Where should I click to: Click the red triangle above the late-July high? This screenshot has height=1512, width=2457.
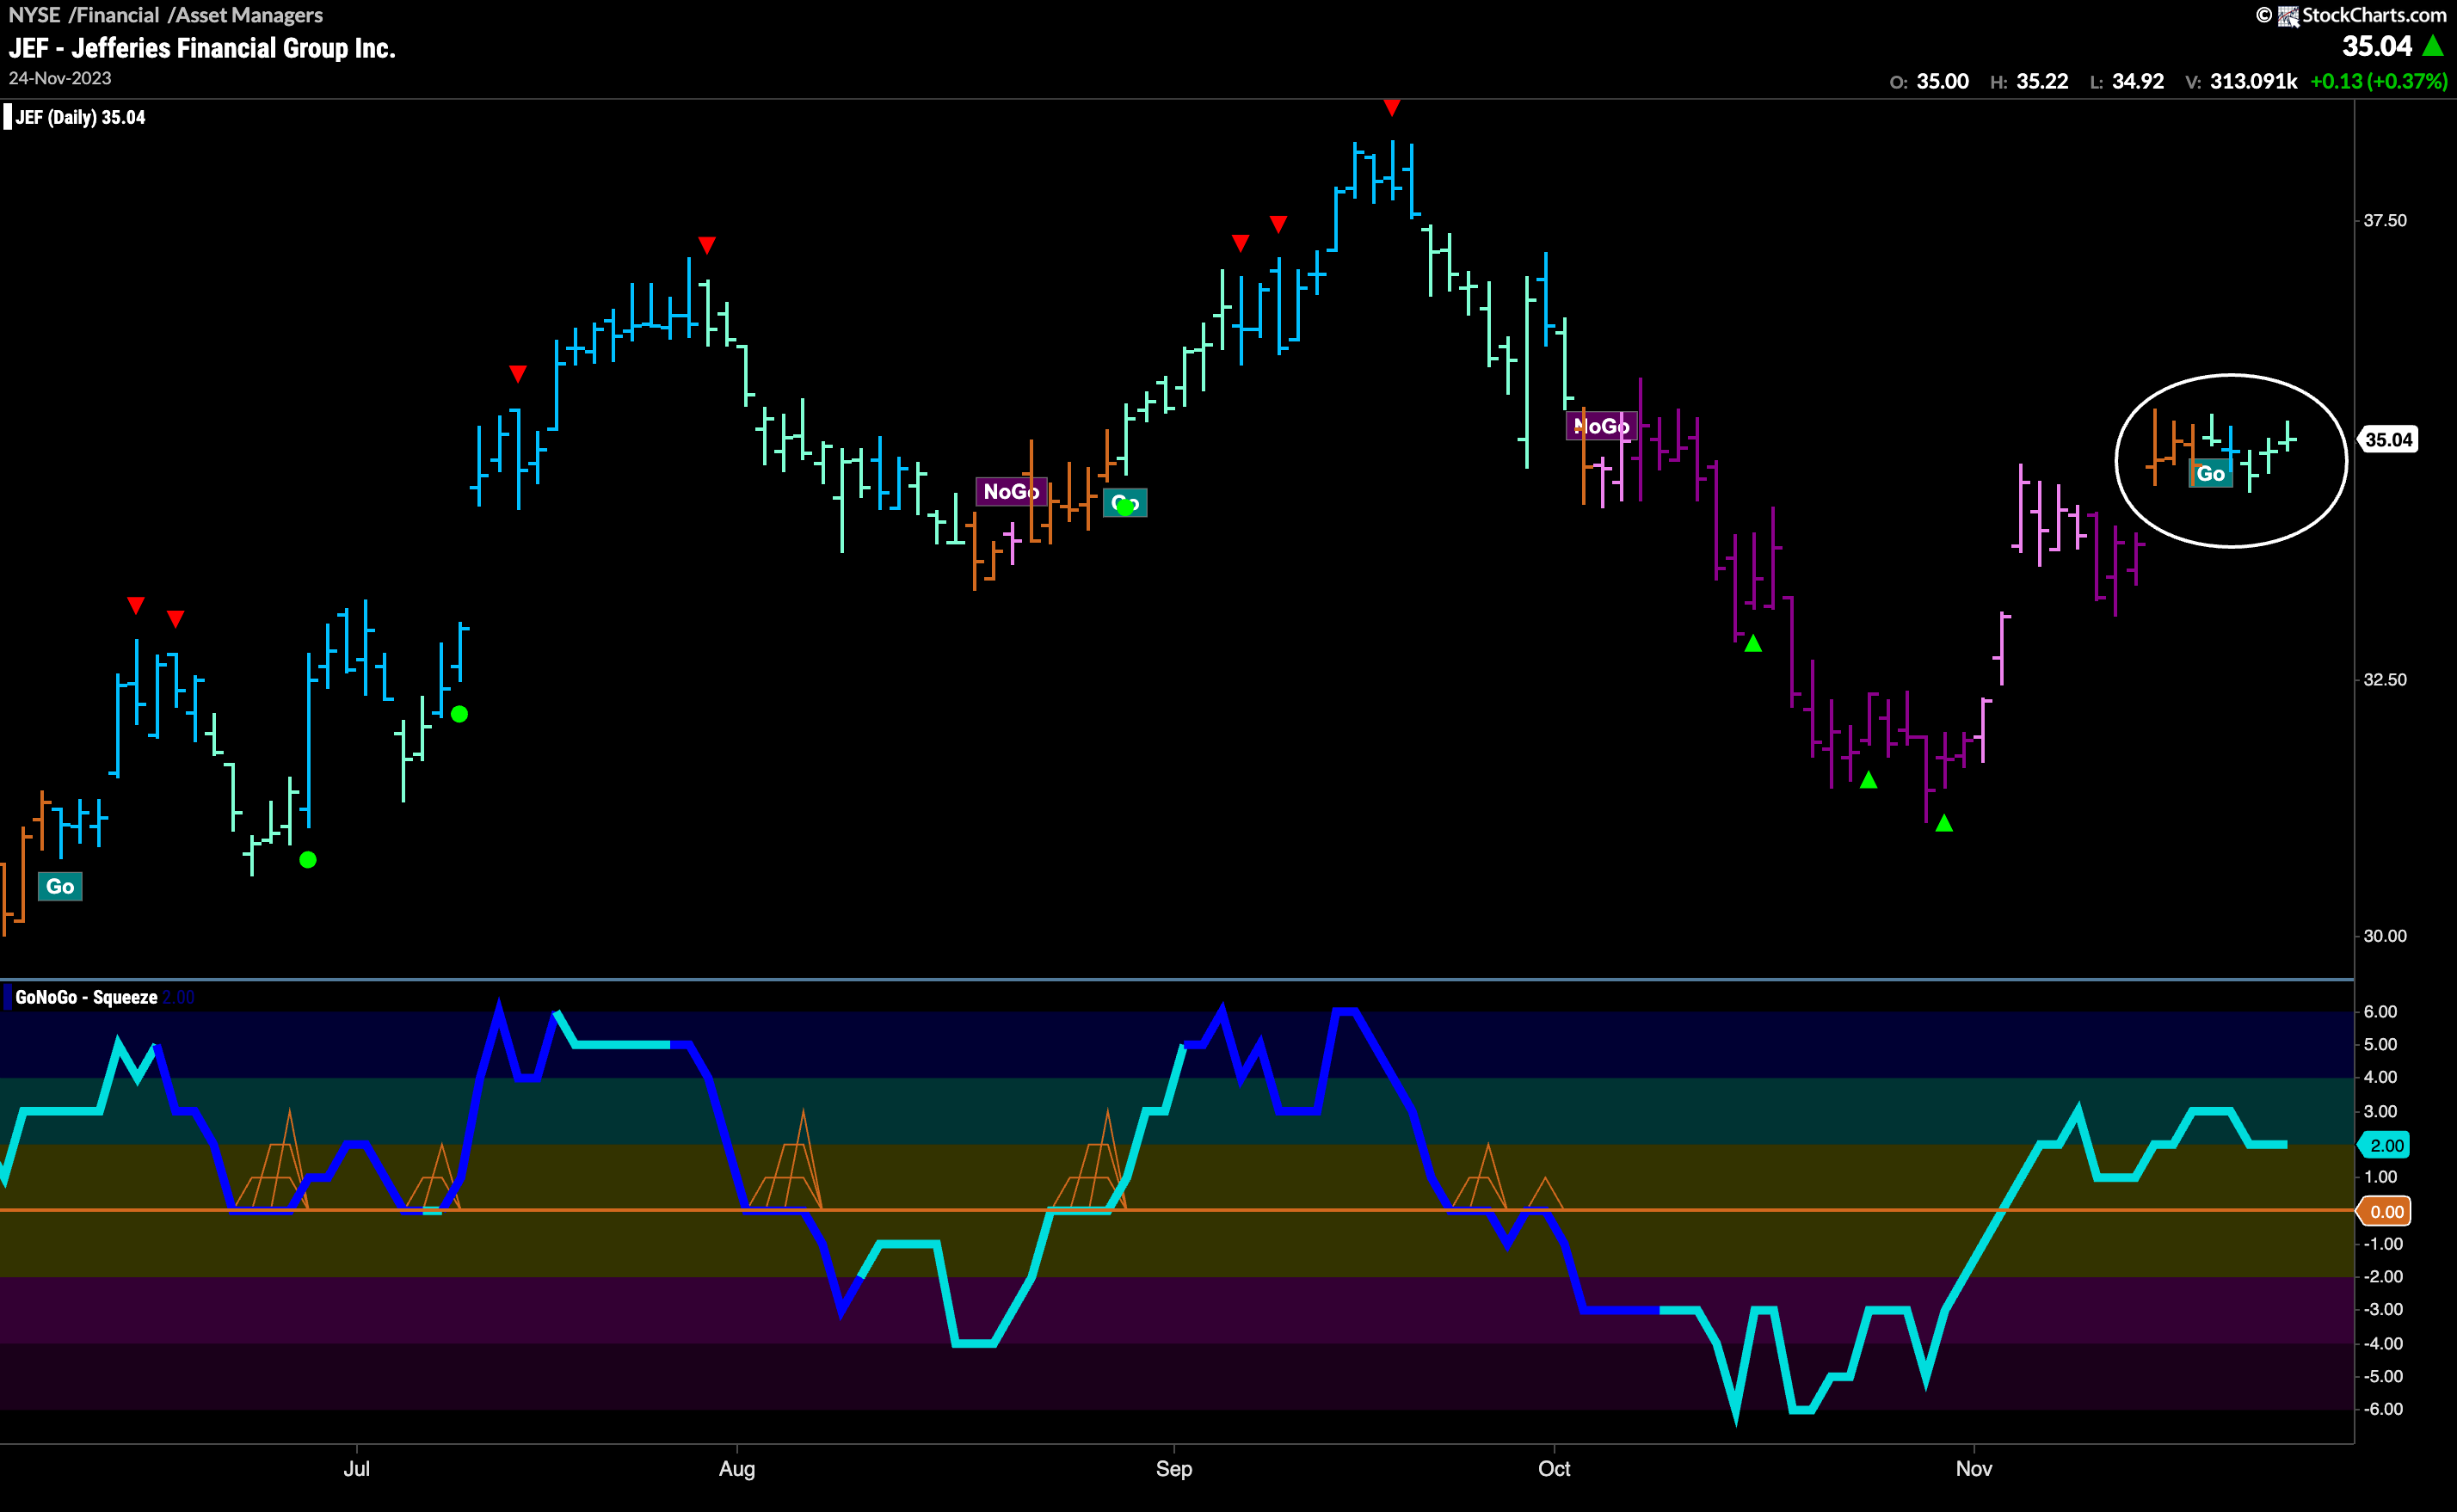pos(707,245)
